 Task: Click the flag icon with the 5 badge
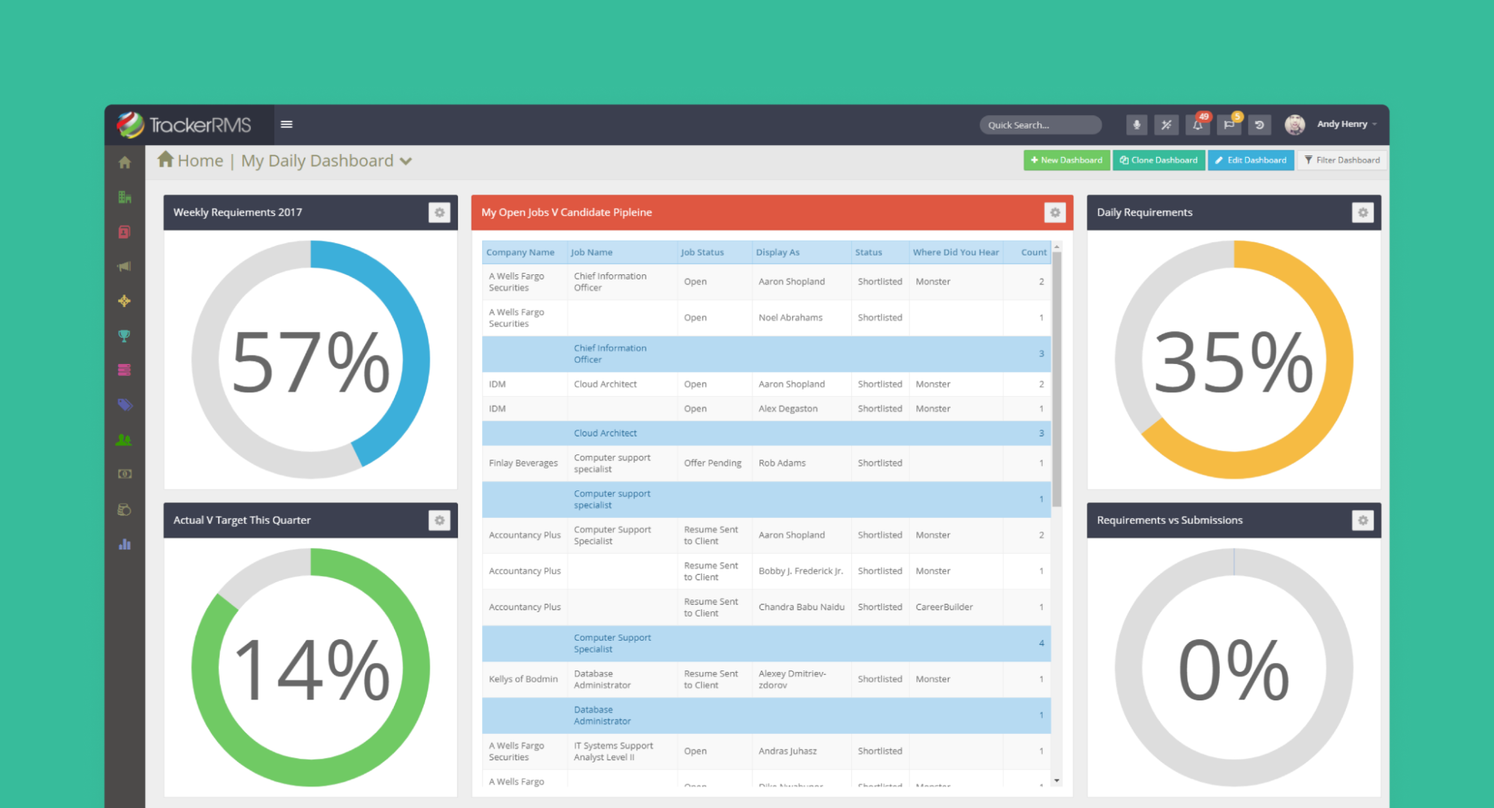coord(1228,125)
